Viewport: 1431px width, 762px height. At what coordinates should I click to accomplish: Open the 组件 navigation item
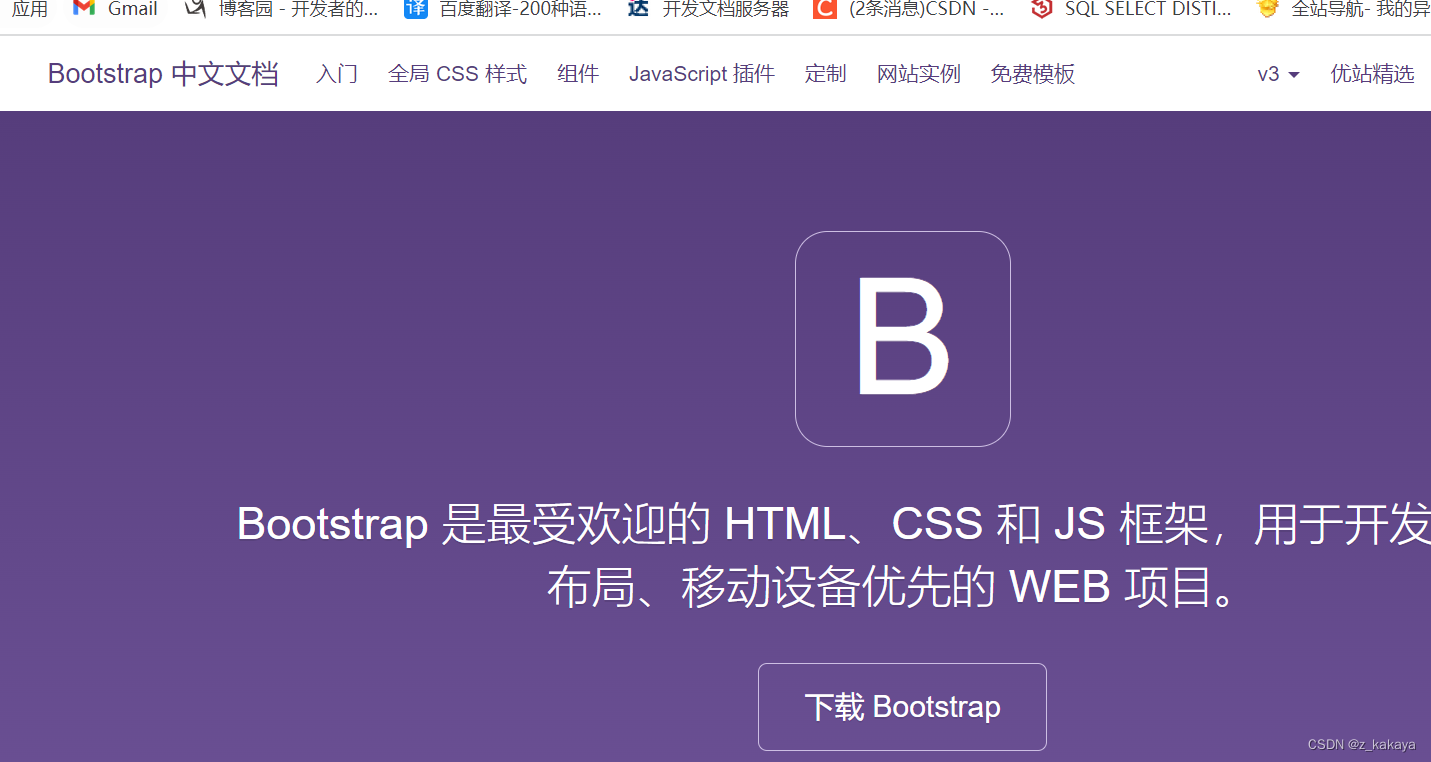click(578, 74)
